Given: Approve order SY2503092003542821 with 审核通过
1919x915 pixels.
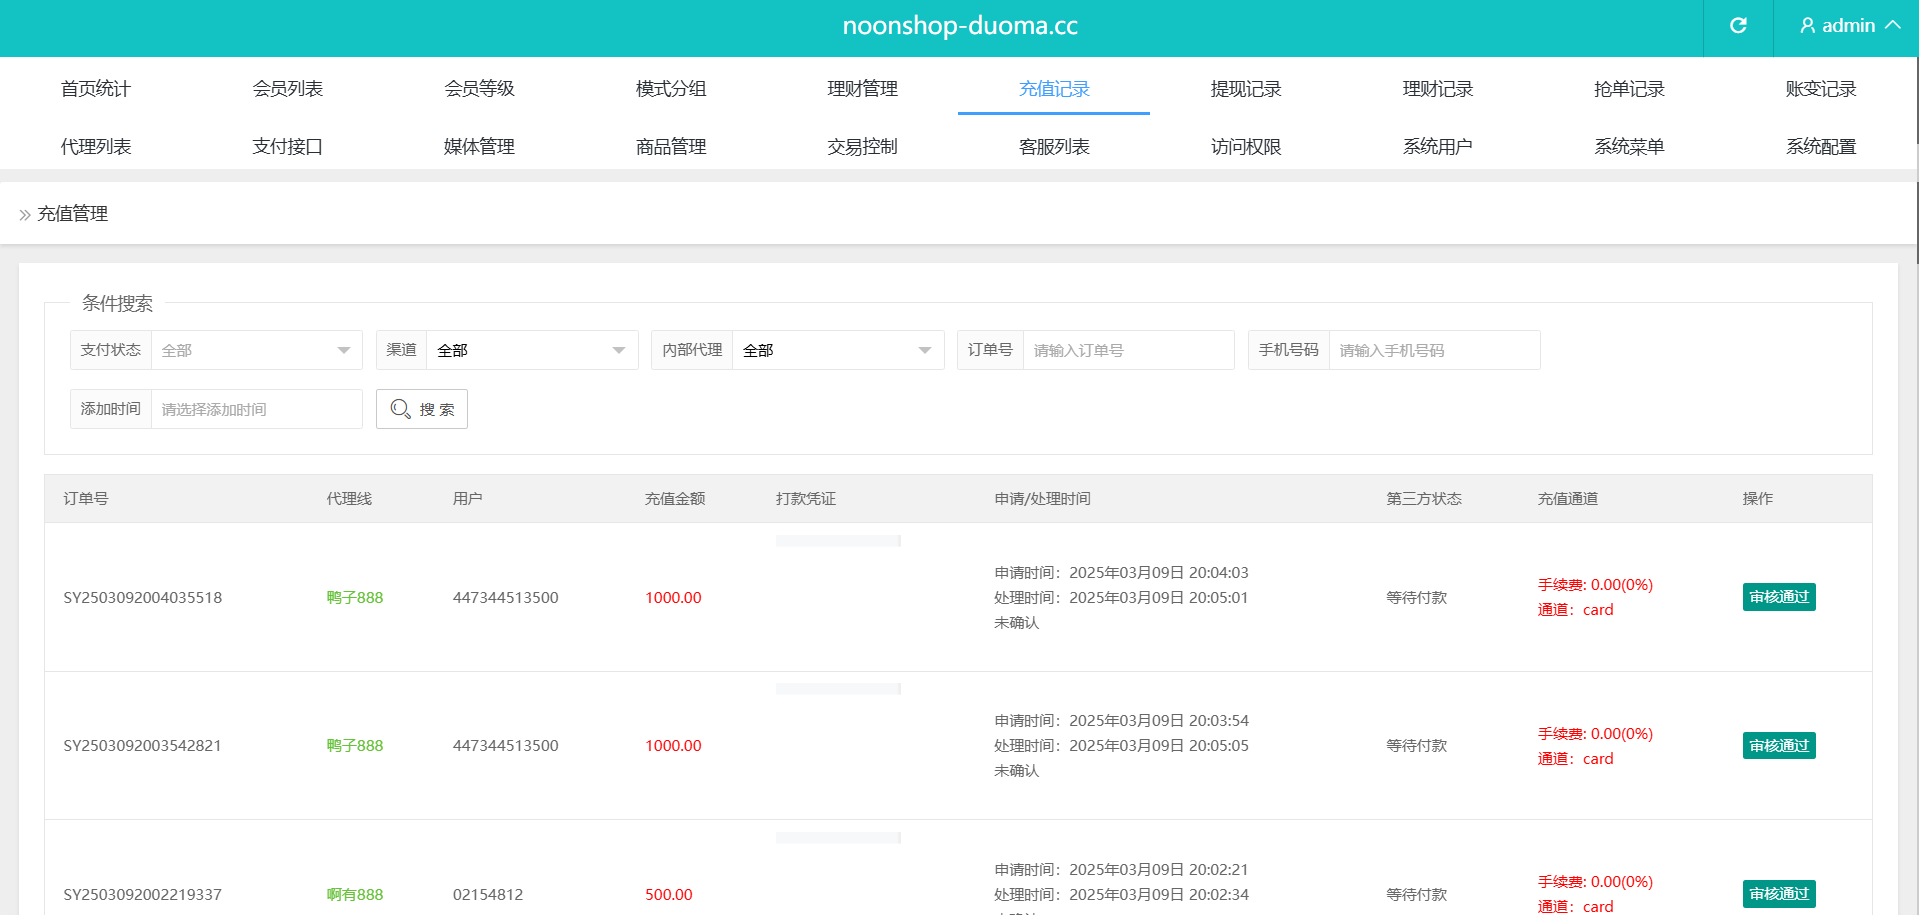Looking at the screenshot, I should (1778, 746).
